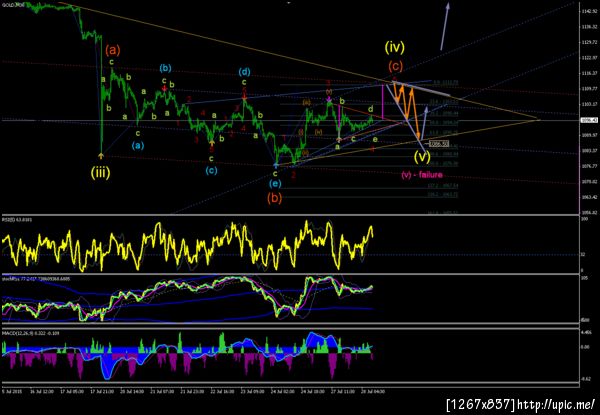Click the yellow RSI line in its panel
600x415 pixels.
pos(188,245)
